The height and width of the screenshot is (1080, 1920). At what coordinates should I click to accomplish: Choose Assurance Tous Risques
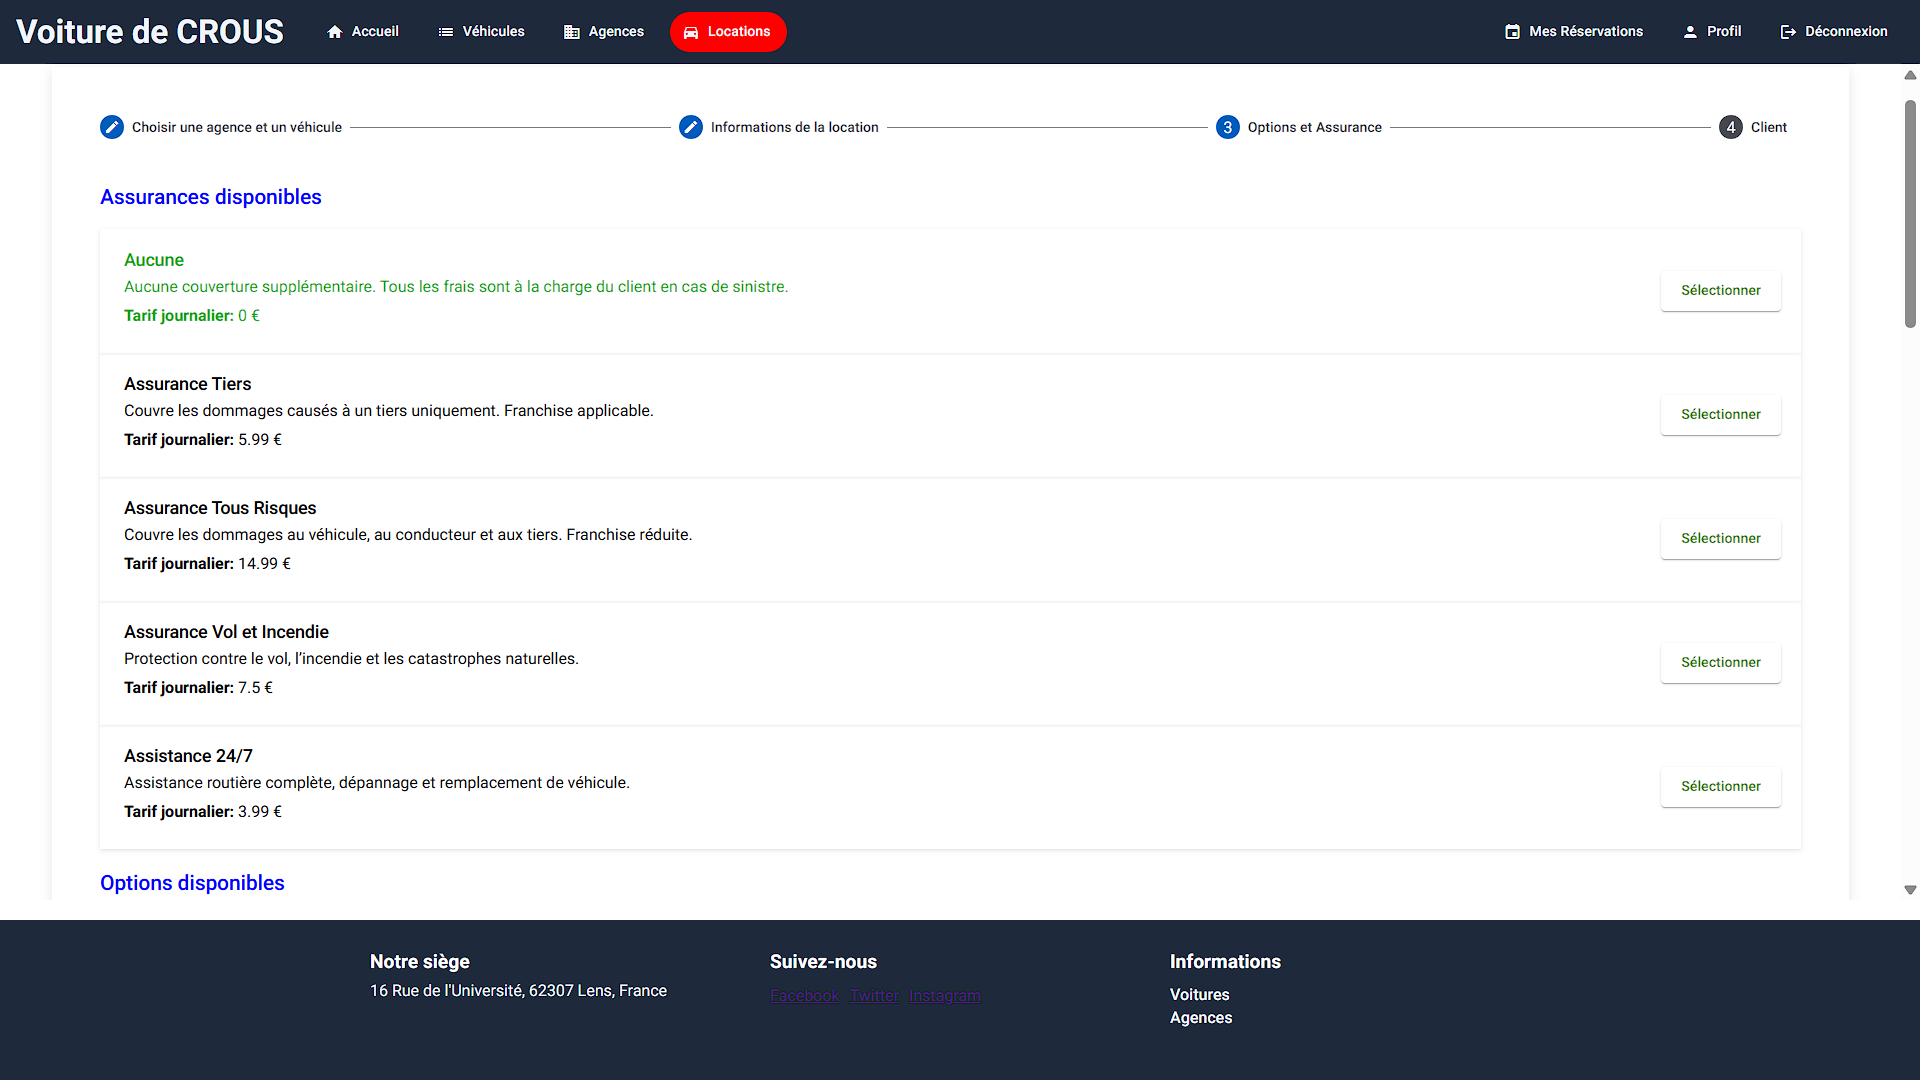tap(1720, 538)
